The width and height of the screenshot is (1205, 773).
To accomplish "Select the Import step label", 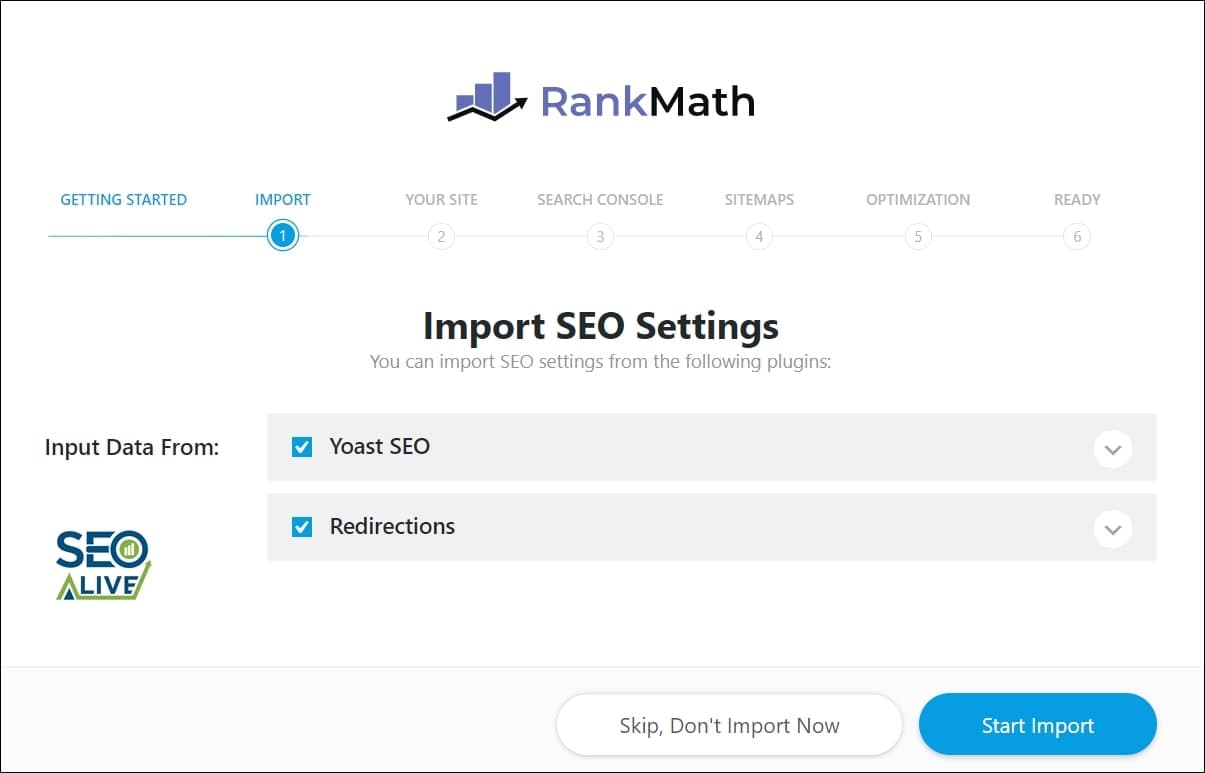I will pos(283,199).
